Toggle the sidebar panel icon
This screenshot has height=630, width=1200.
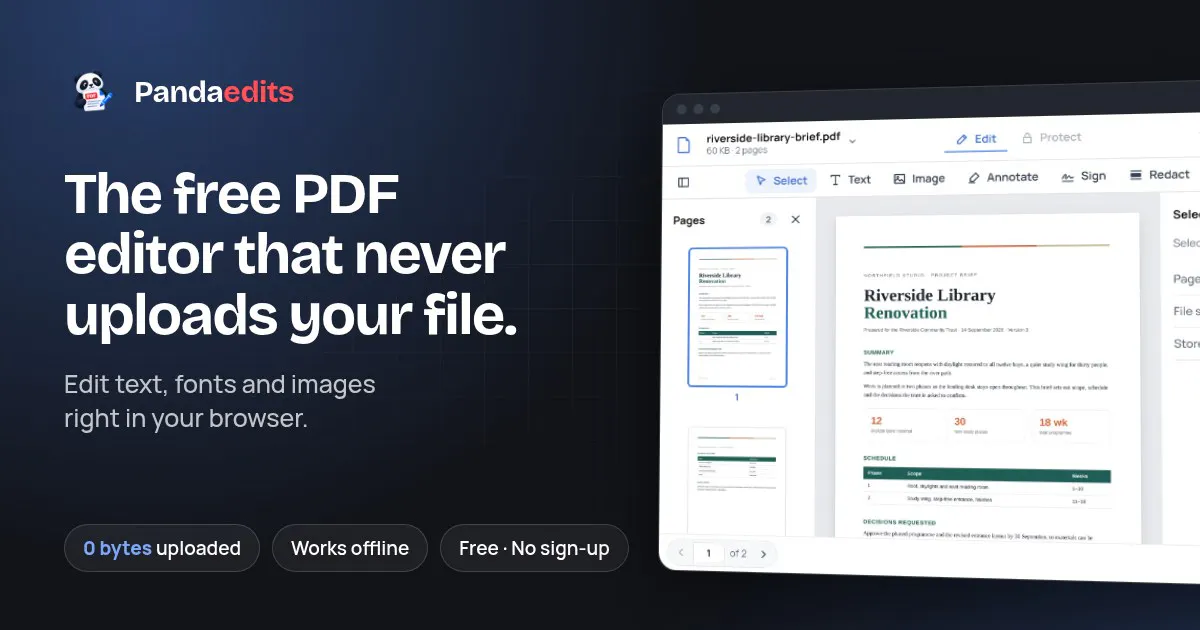tap(684, 182)
